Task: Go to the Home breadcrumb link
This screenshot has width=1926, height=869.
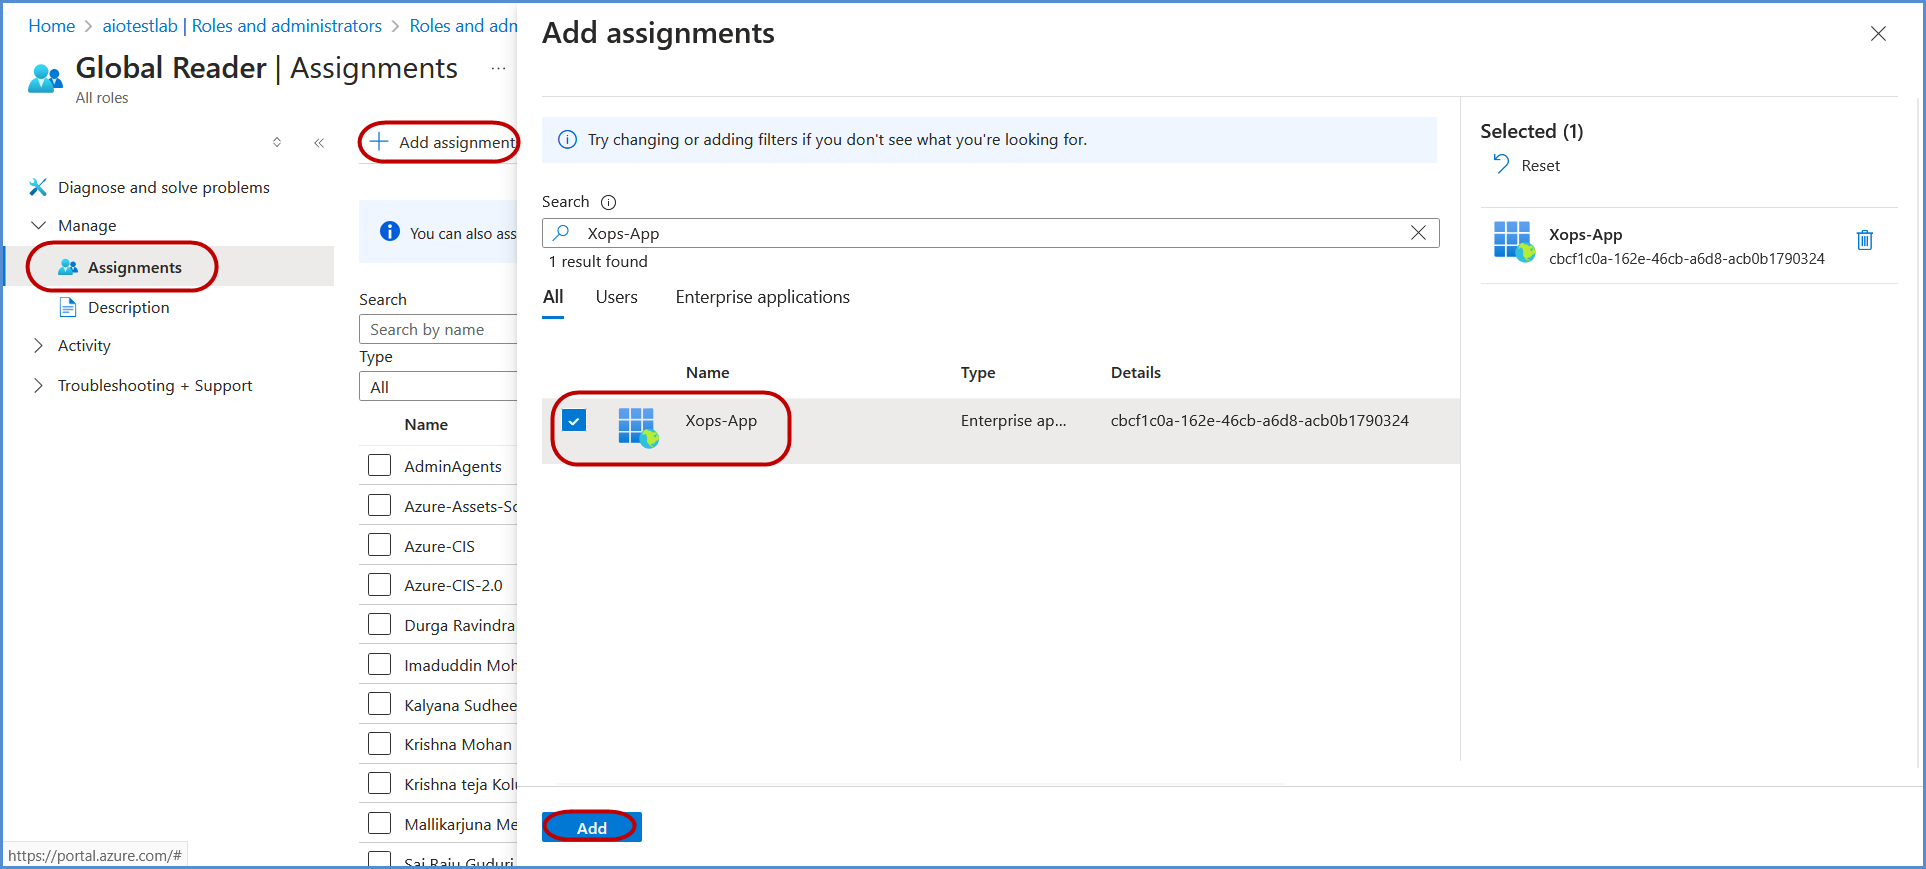Action: (x=51, y=26)
